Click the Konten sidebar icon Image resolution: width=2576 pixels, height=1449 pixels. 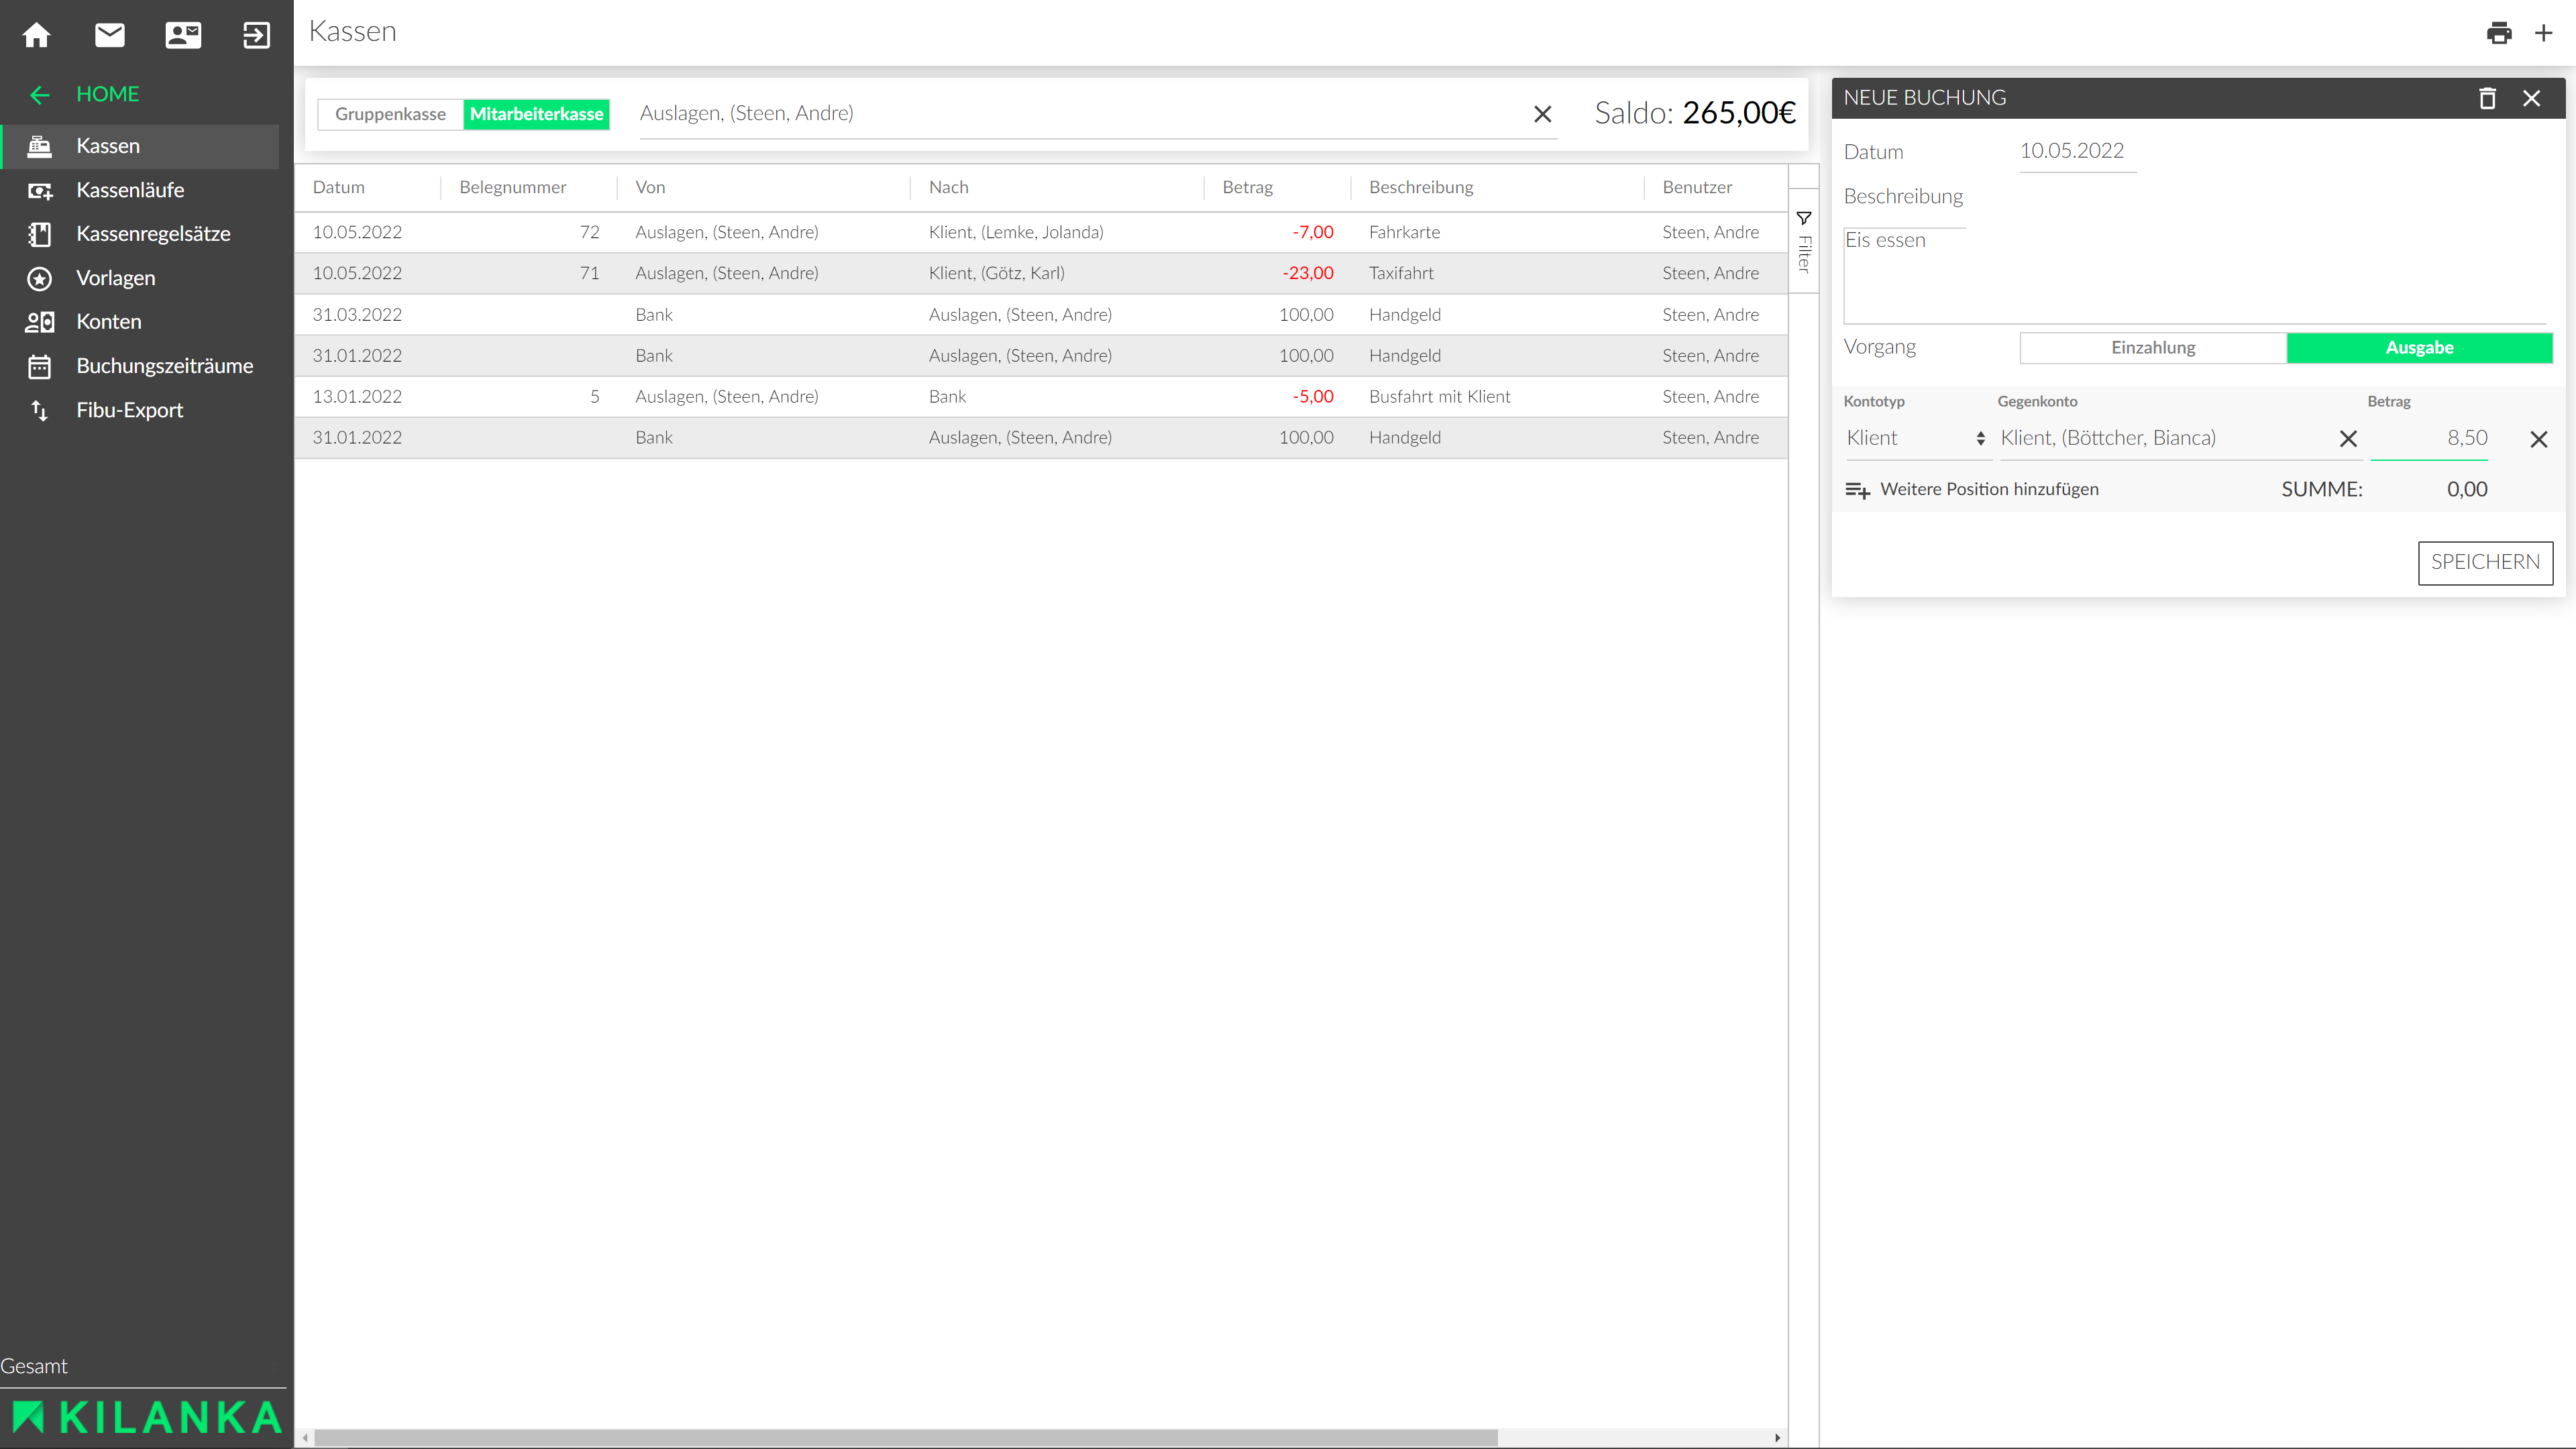click(40, 322)
